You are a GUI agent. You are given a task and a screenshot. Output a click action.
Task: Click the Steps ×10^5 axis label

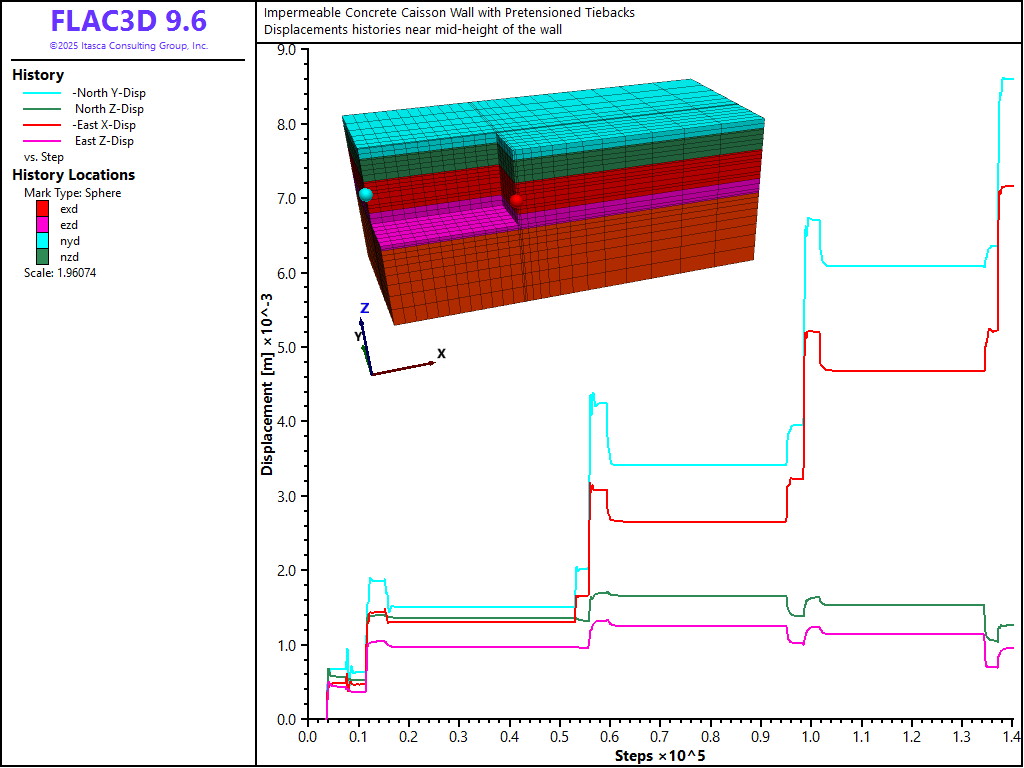pyautogui.click(x=660, y=755)
